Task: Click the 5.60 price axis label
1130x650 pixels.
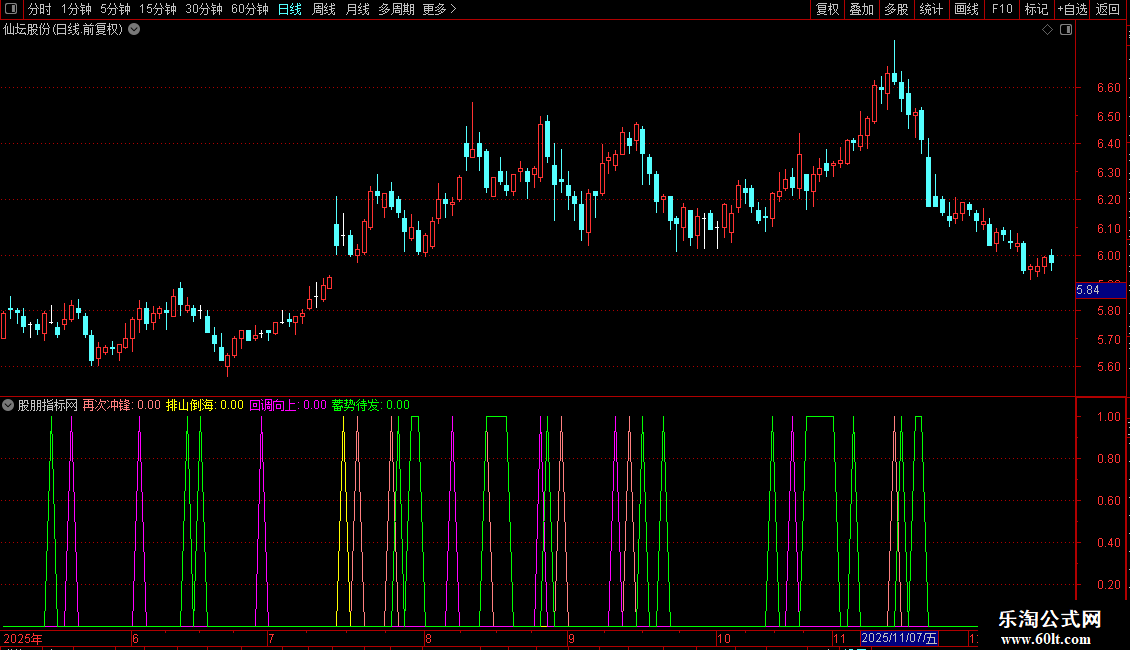Action: (1108, 367)
